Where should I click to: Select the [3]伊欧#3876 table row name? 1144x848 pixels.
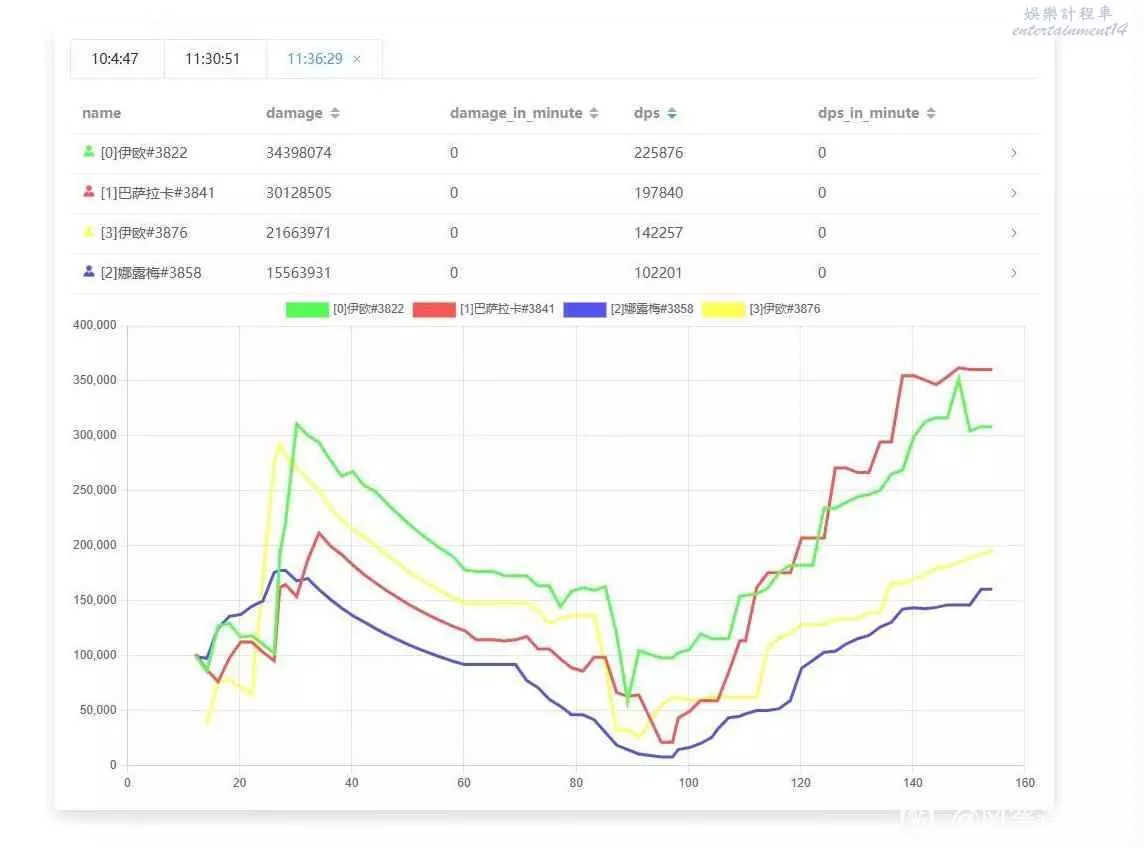144,233
